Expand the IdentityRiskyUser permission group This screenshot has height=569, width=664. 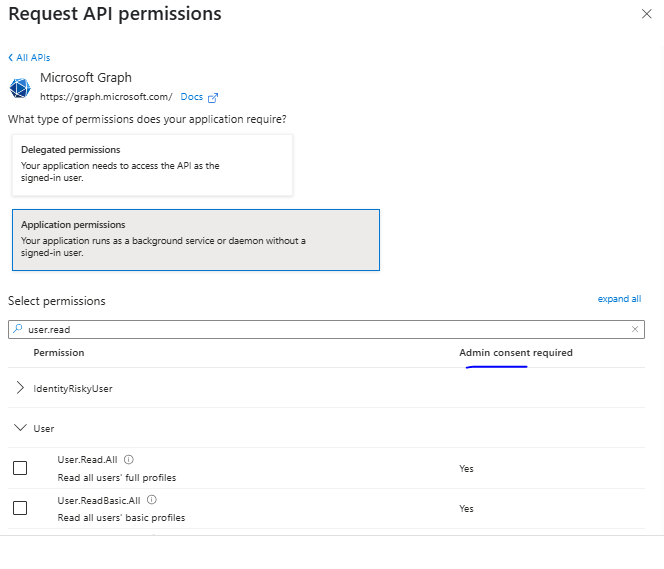click(20, 388)
